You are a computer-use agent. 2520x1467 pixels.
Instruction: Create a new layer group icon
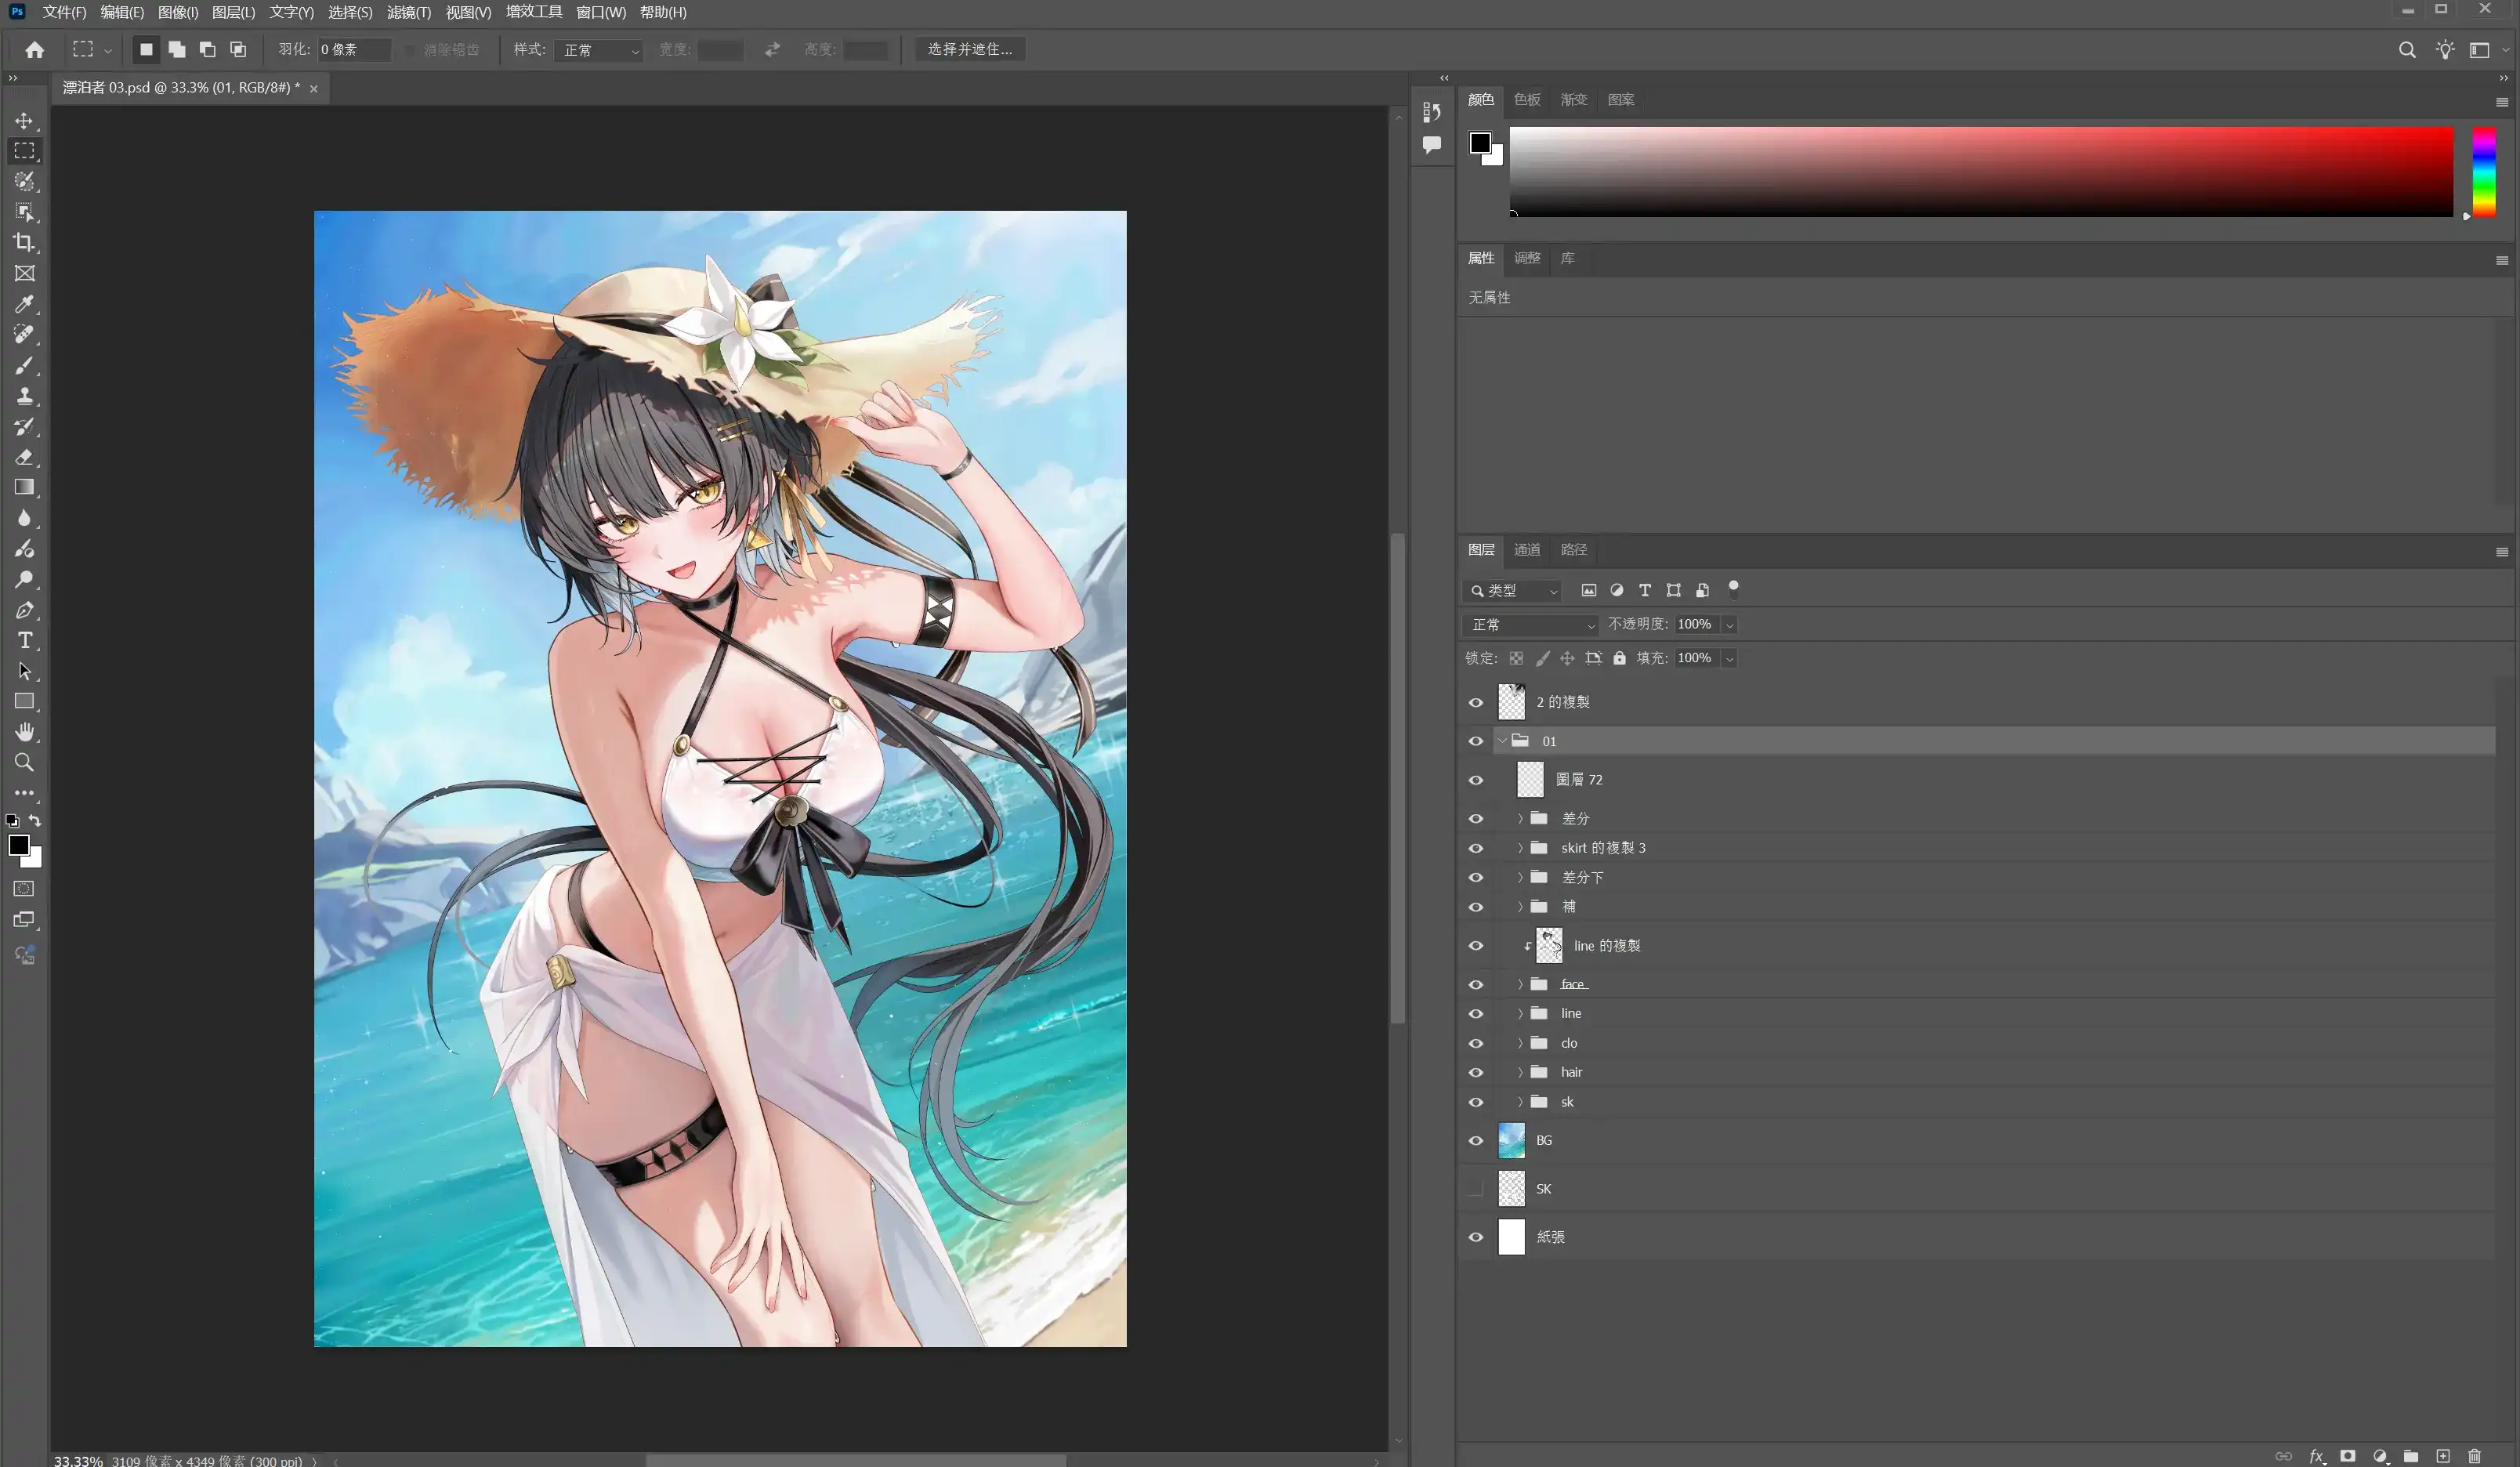point(2411,1456)
